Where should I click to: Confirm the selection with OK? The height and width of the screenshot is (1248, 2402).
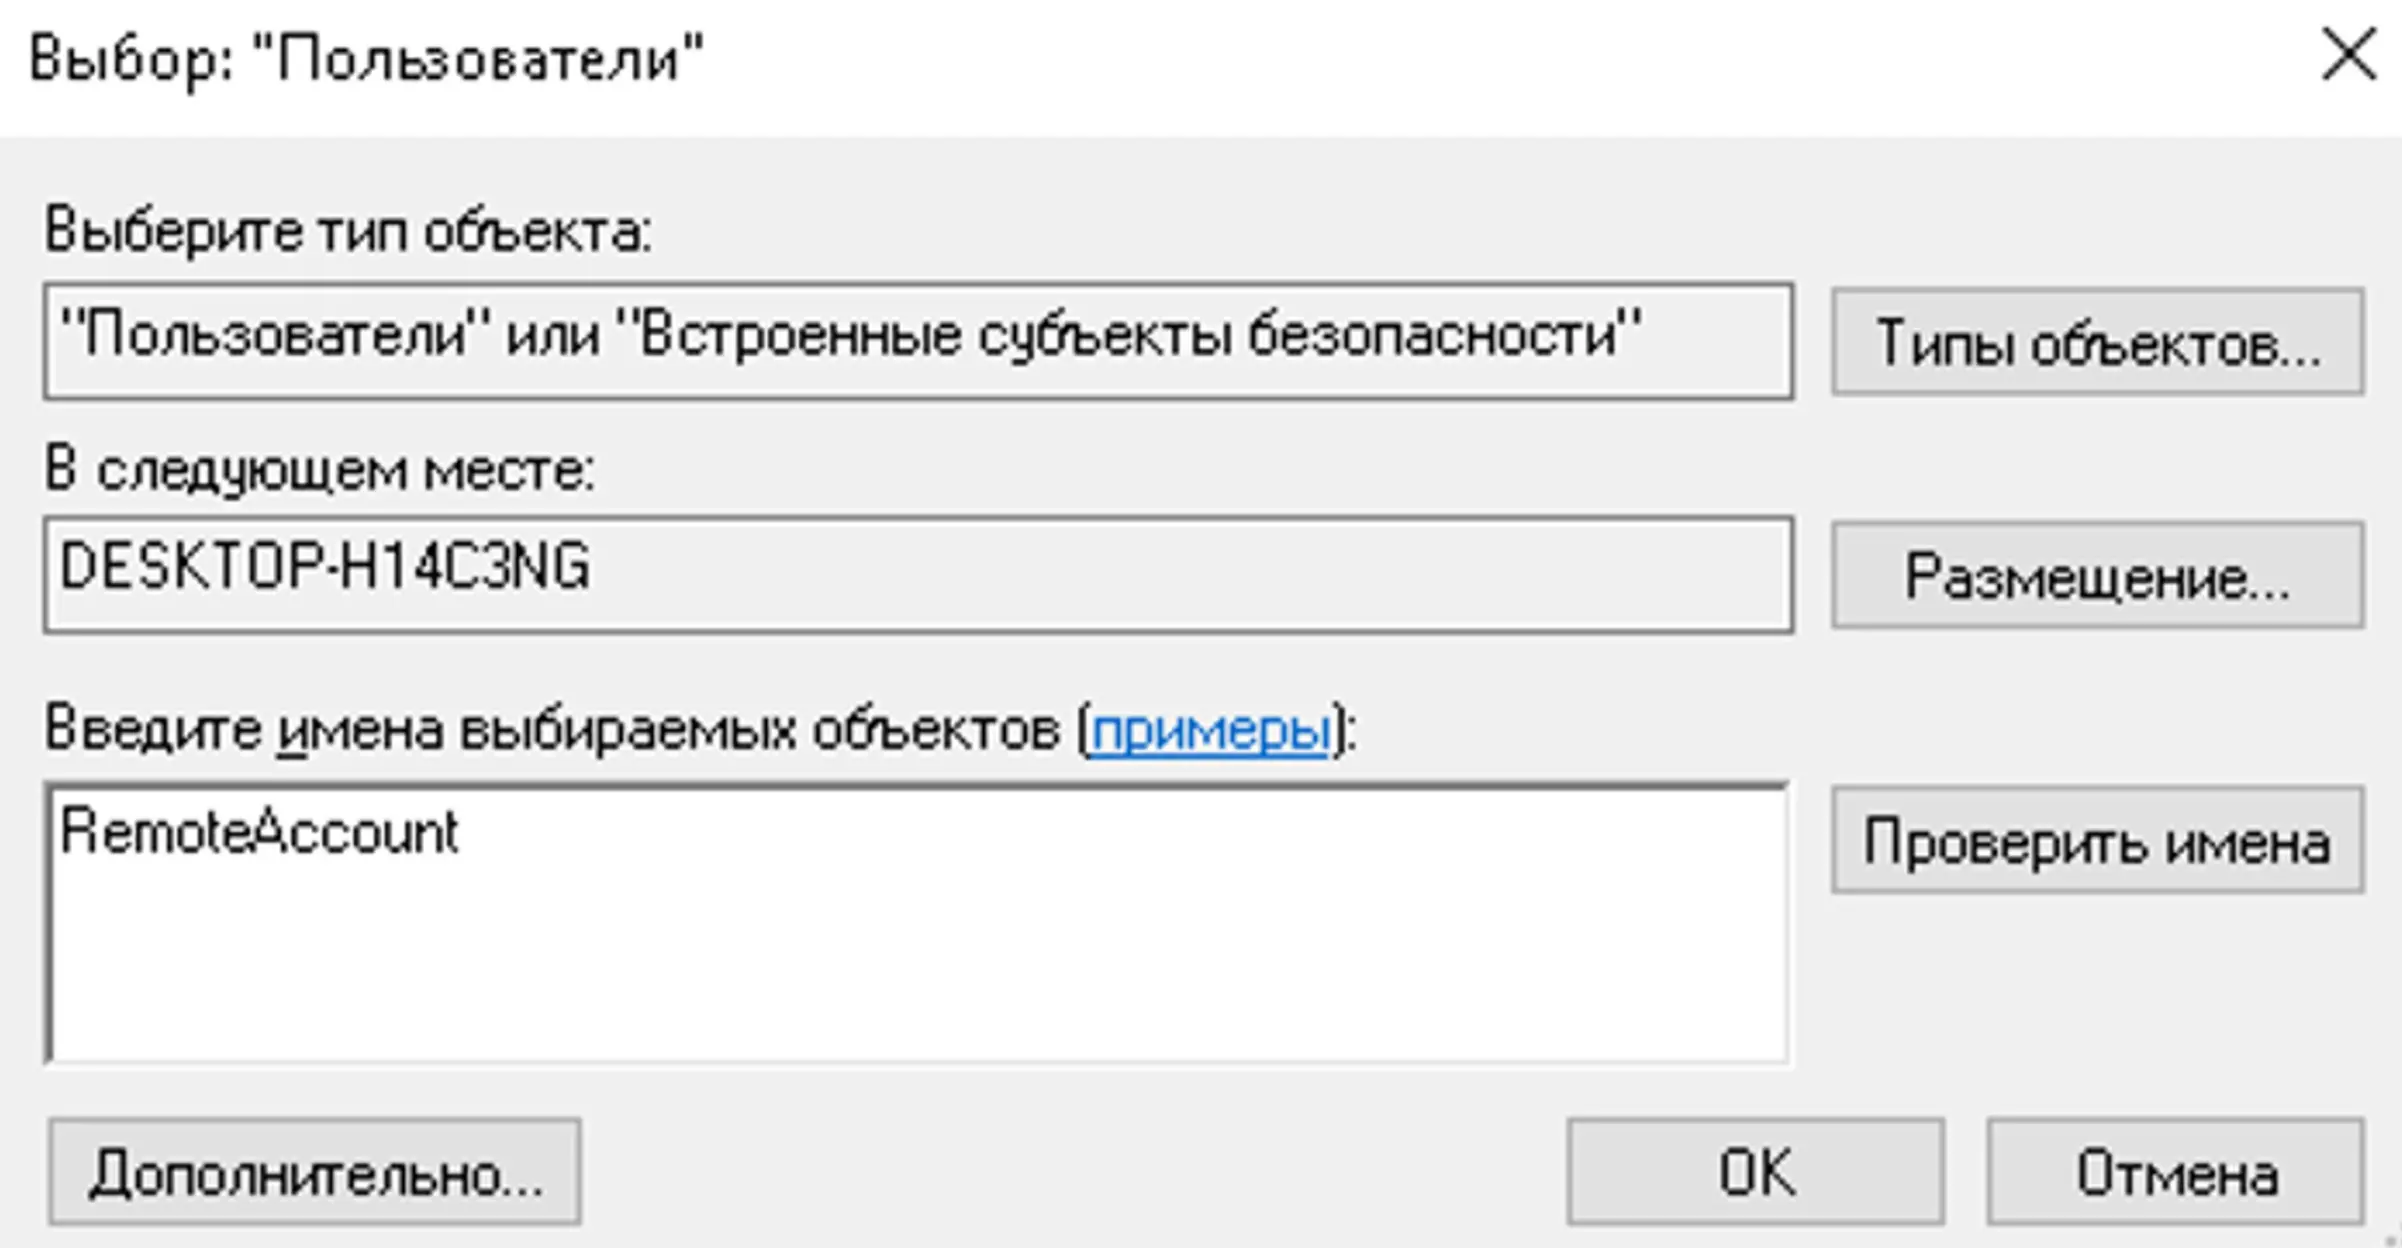[1755, 1172]
